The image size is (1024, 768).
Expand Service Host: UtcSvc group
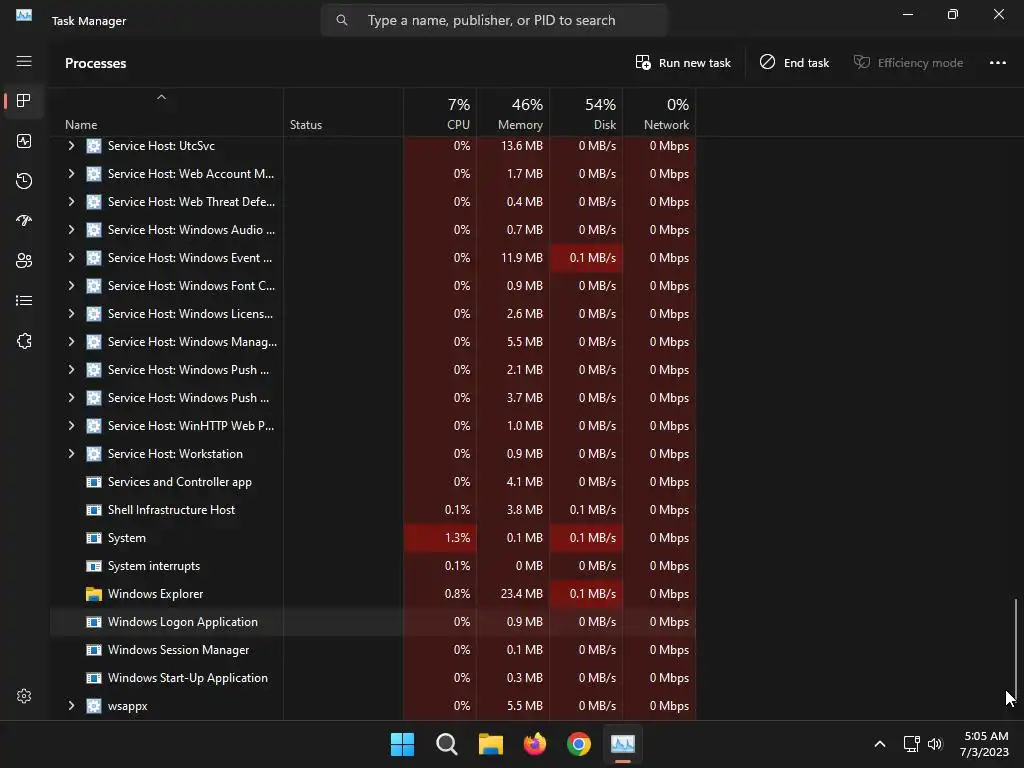click(x=71, y=146)
